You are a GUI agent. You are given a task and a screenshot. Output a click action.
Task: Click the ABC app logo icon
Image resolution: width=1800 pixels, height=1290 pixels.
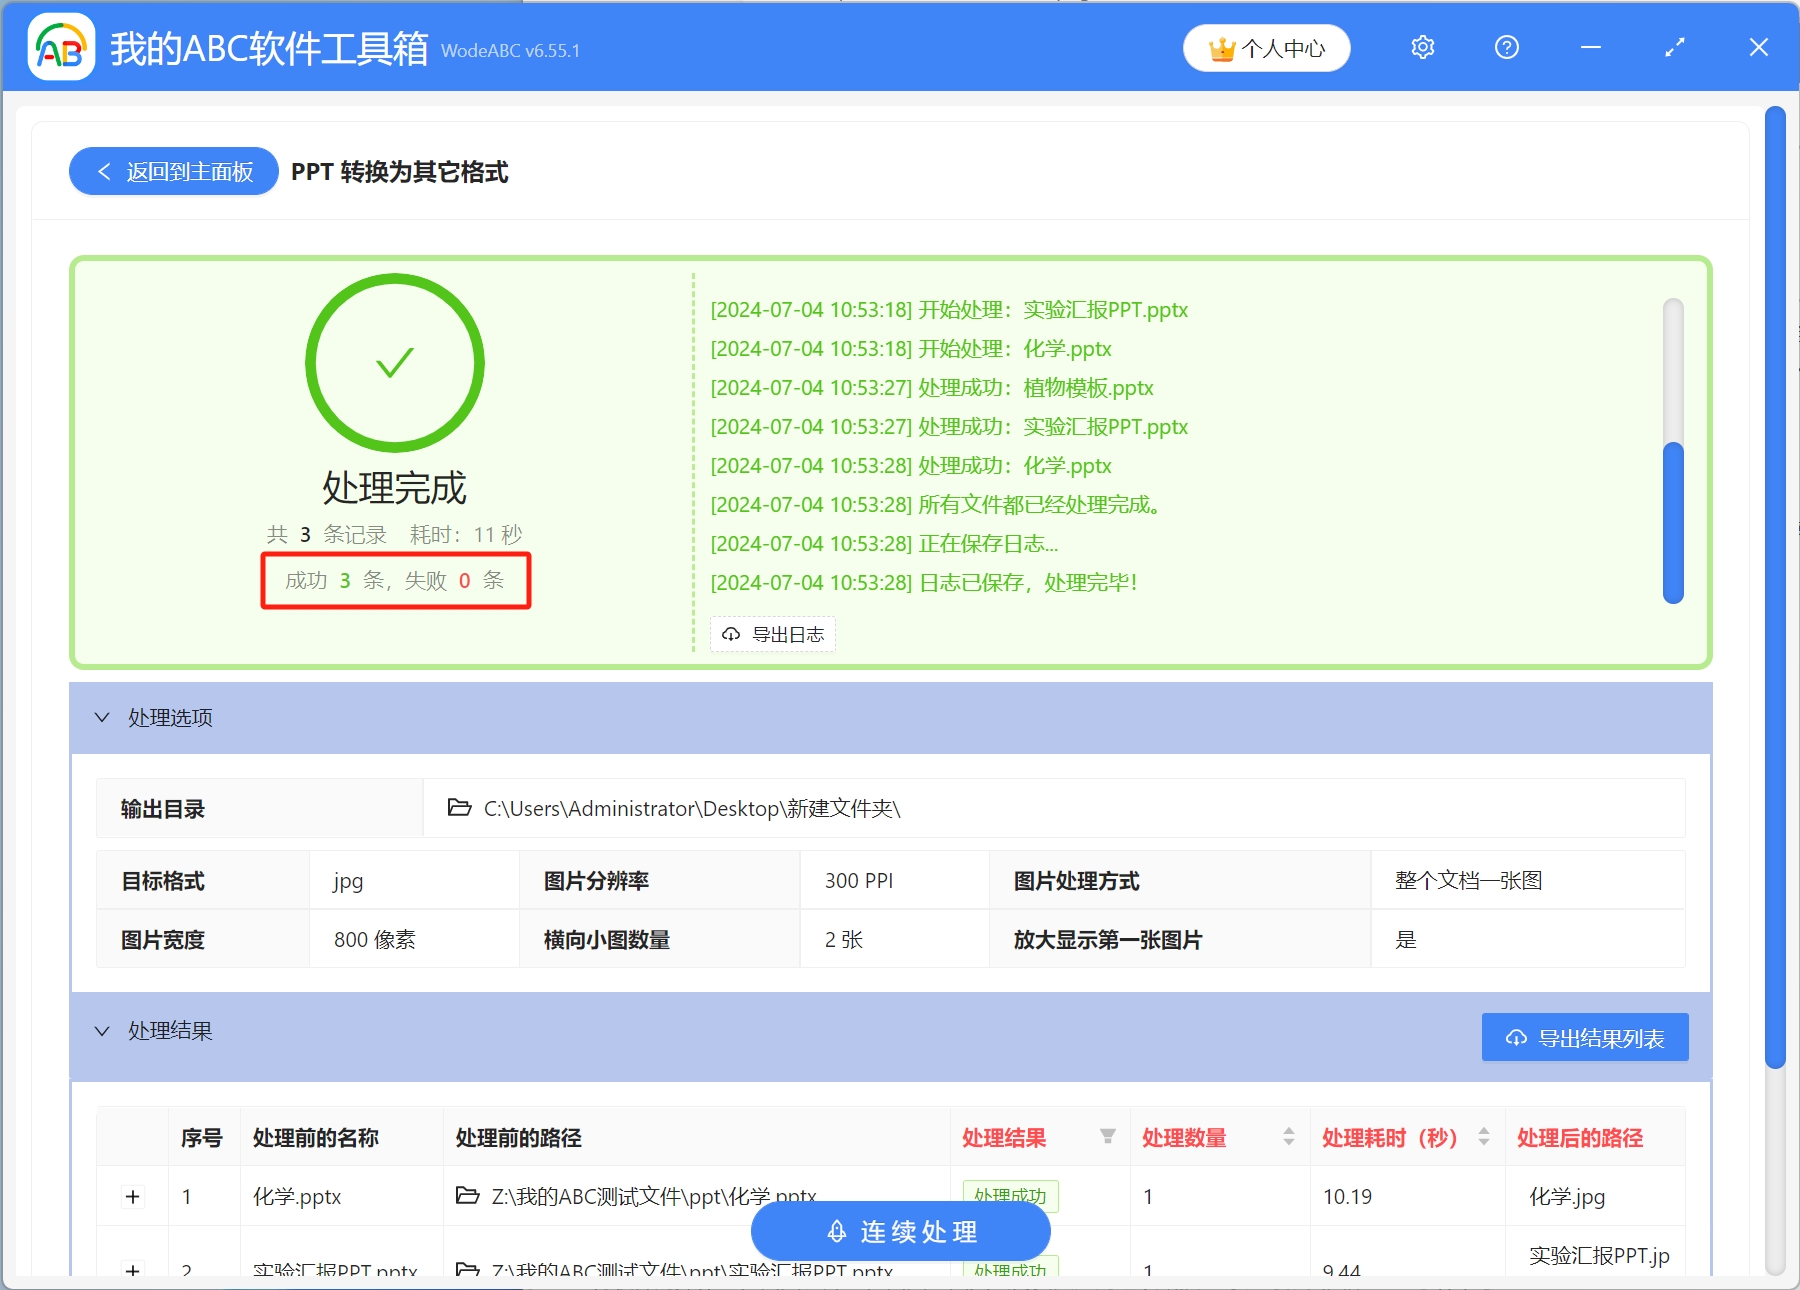tap(60, 46)
